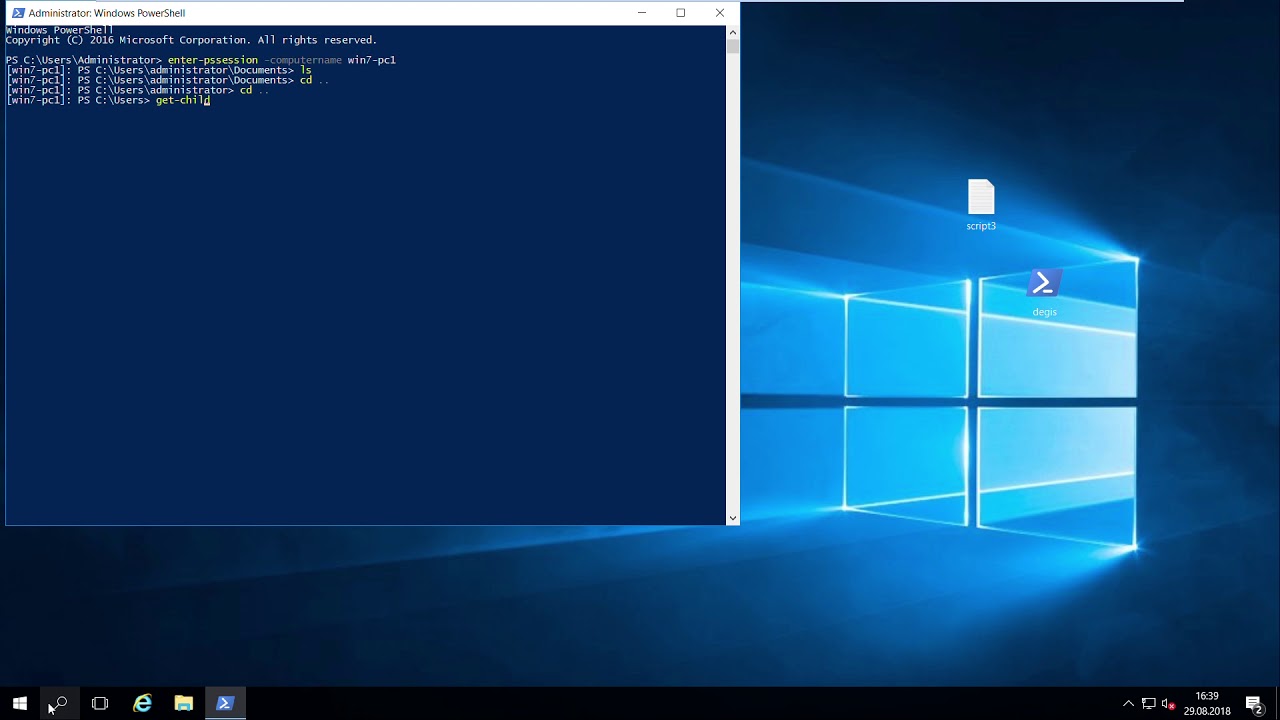Screen dimensions: 1280x720
Task: Click the '-computername' parameter text
Action: pos(303,60)
